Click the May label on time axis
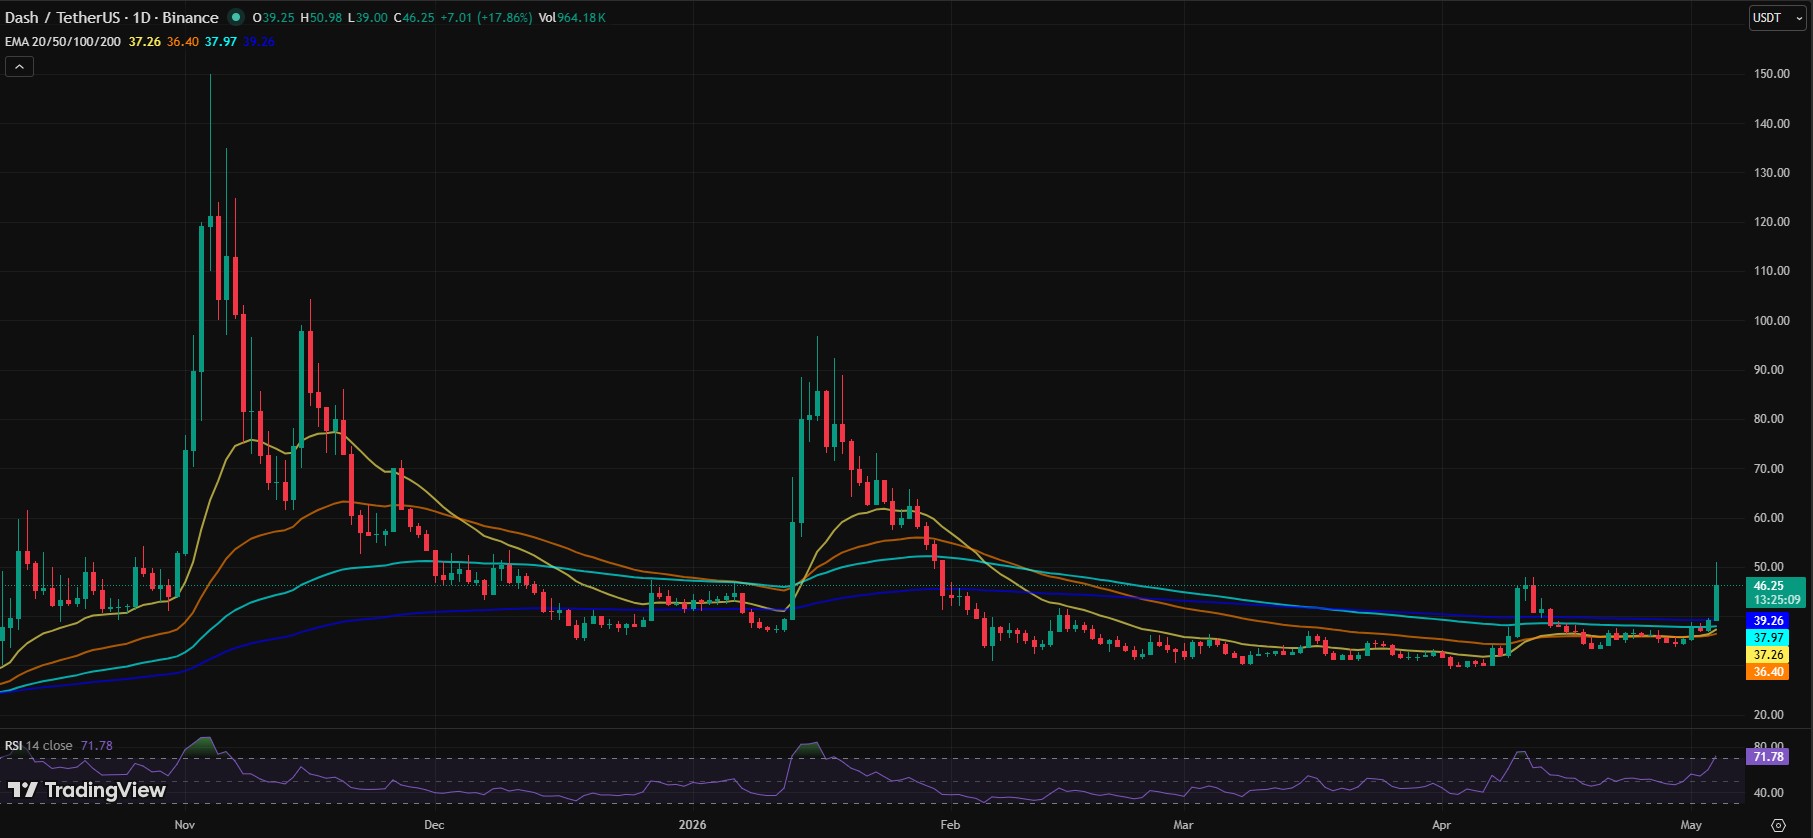Screen dimensions: 1813x838 pyautogui.click(x=1691, y=825)
